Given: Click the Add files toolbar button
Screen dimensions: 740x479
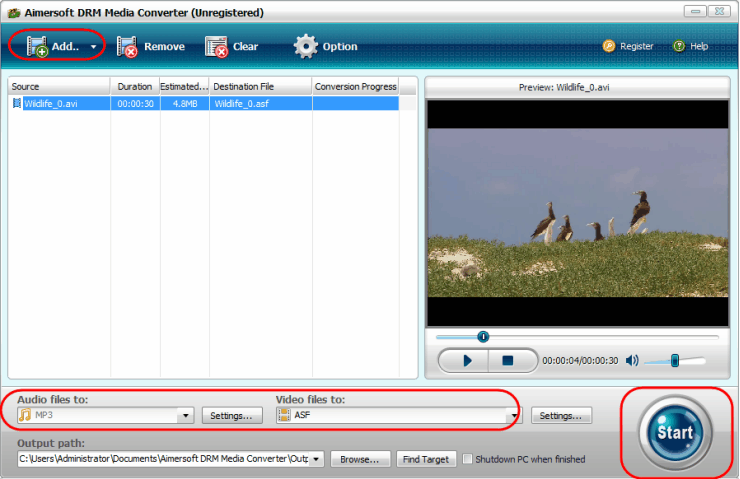Looking at the screenshot, I should click(x=53, y=46).
